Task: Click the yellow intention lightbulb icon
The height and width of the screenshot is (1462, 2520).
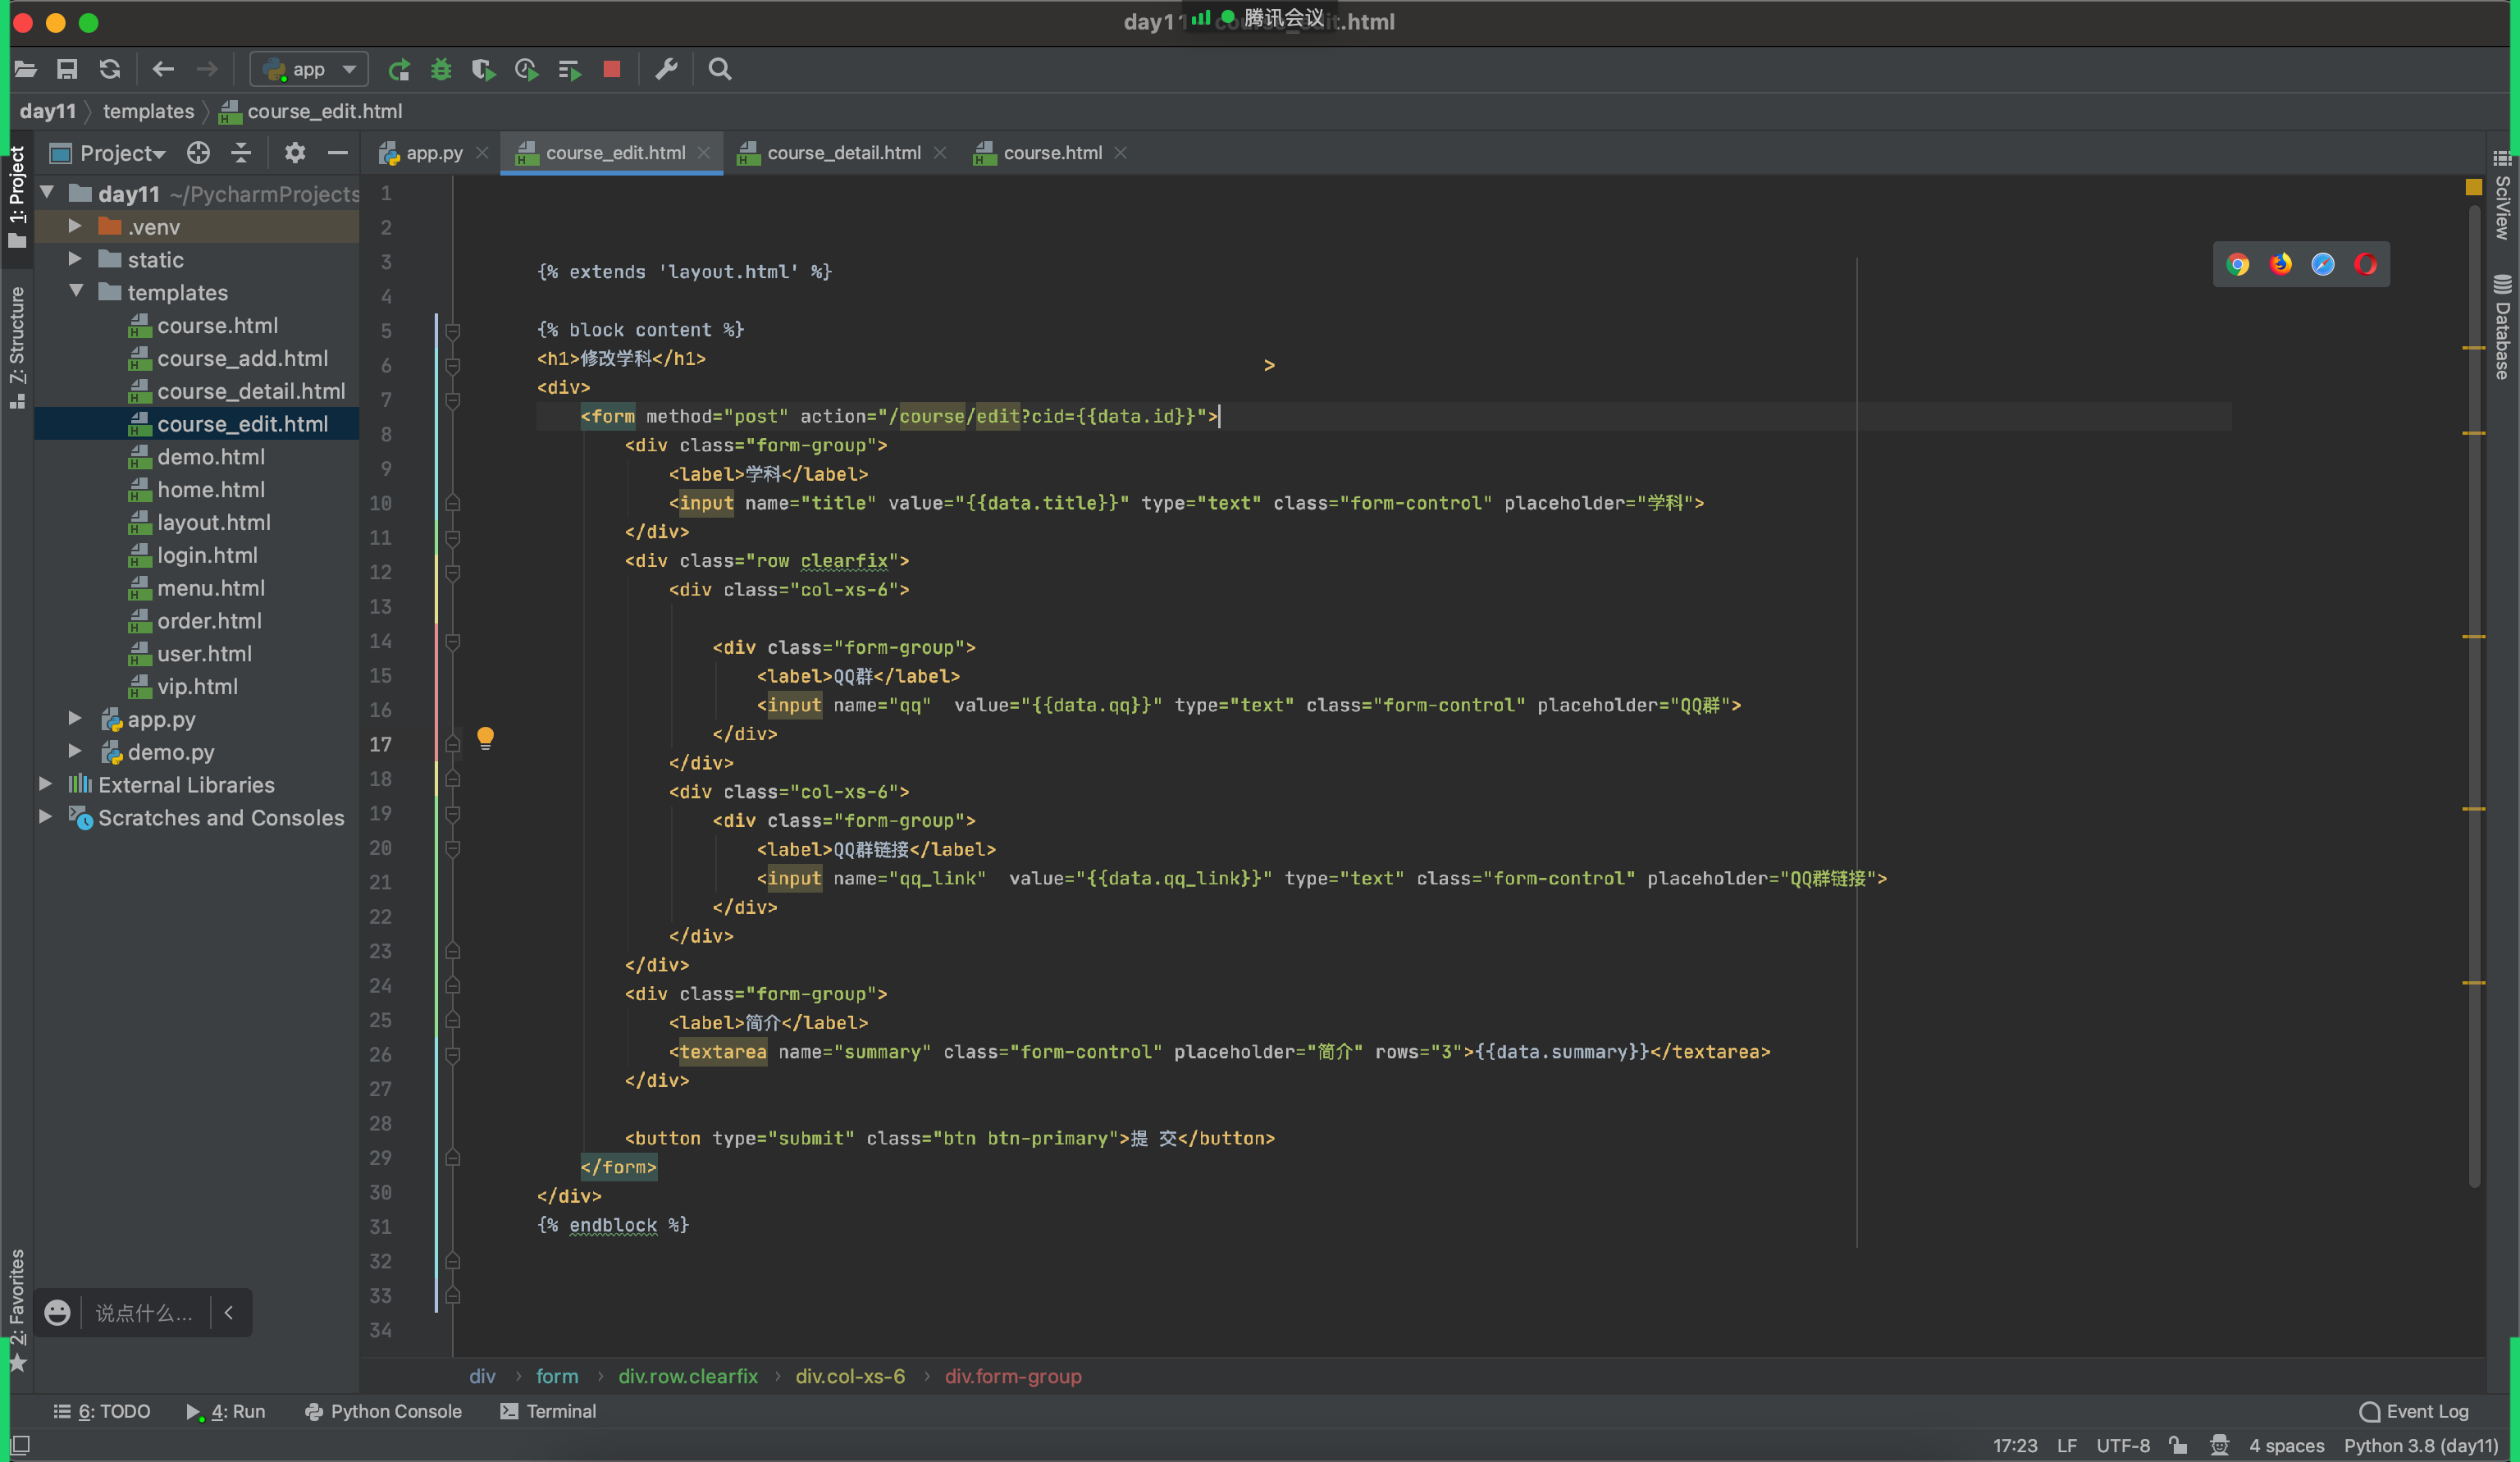Action: point(485,738)
